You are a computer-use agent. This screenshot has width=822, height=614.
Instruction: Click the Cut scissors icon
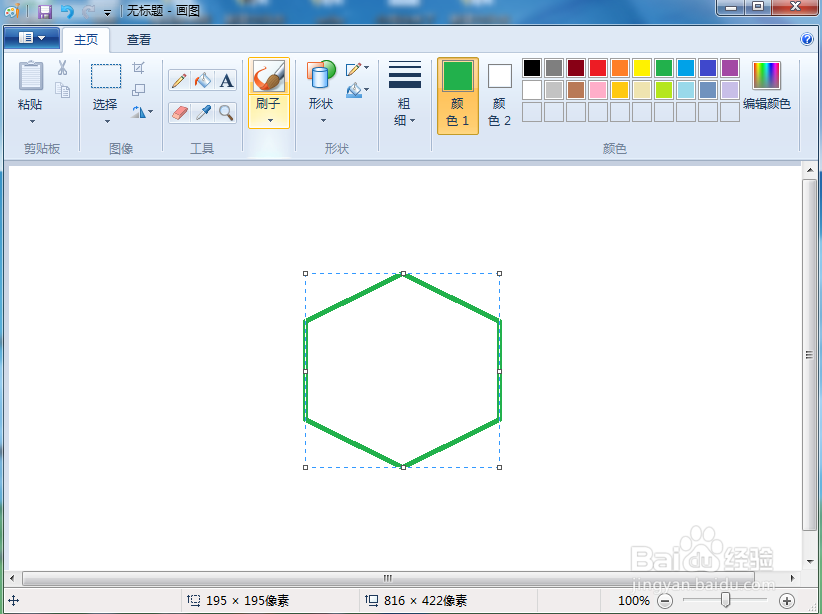(62, 68)
